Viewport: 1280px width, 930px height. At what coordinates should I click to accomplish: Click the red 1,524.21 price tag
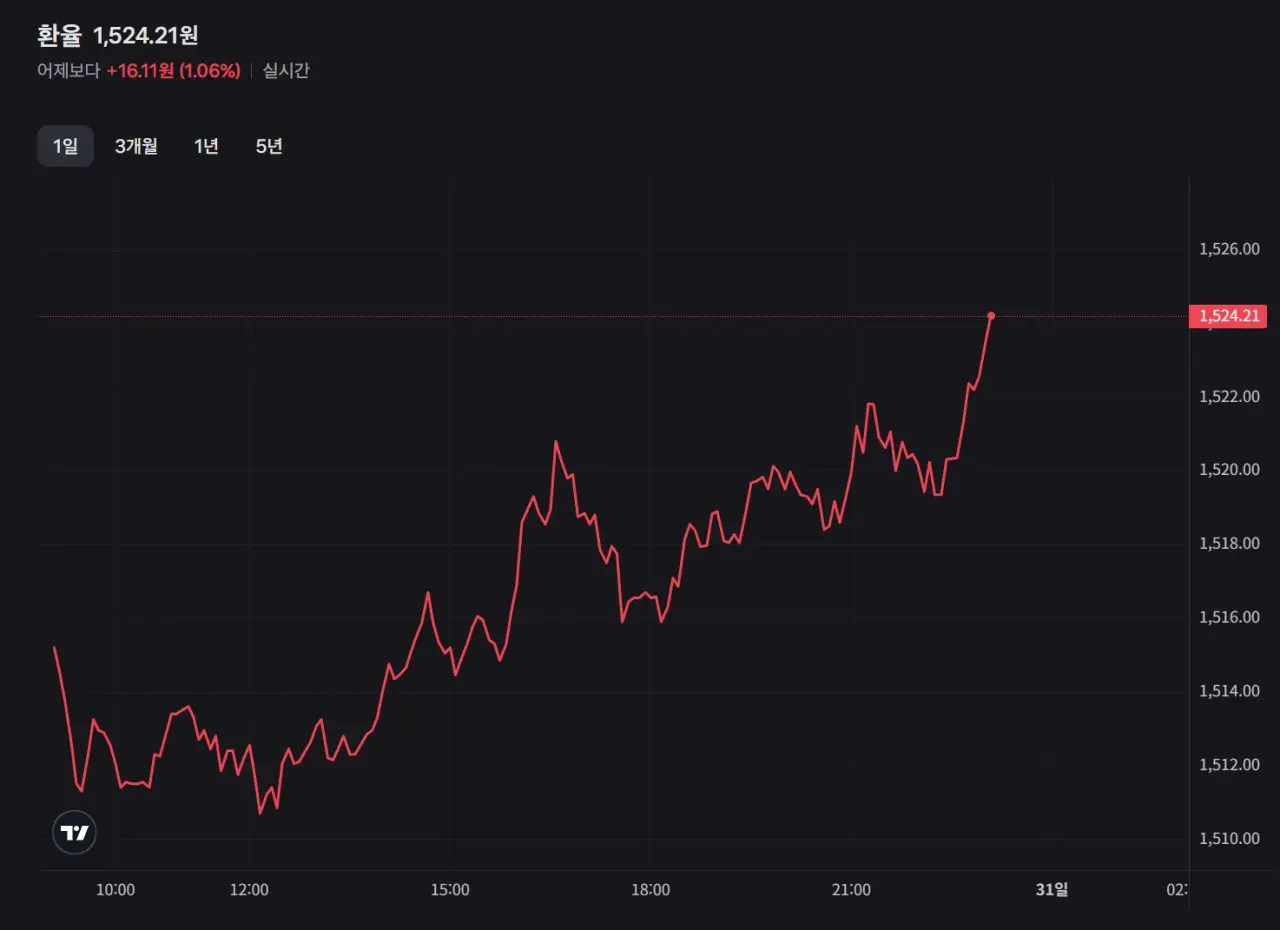pyautogui.click(x=1227, y=317)
